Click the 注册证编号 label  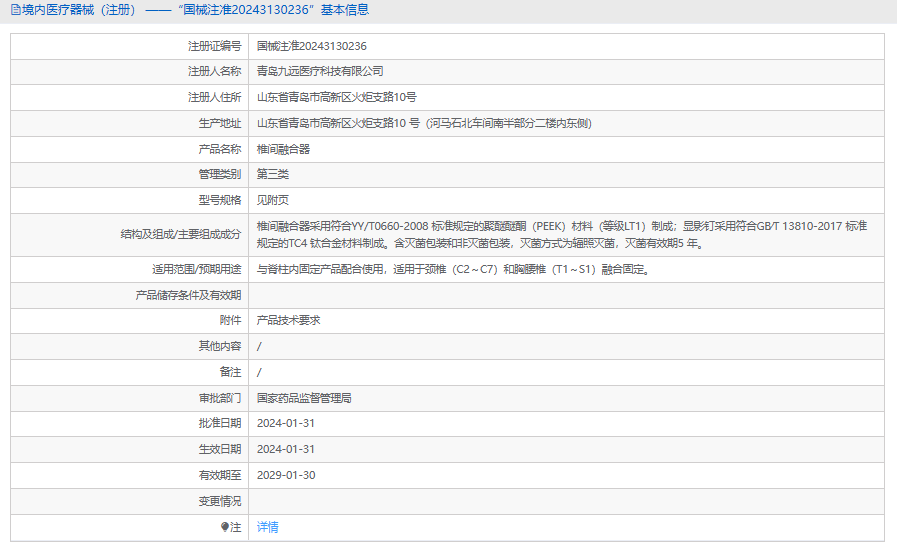[x=215, y=46]
